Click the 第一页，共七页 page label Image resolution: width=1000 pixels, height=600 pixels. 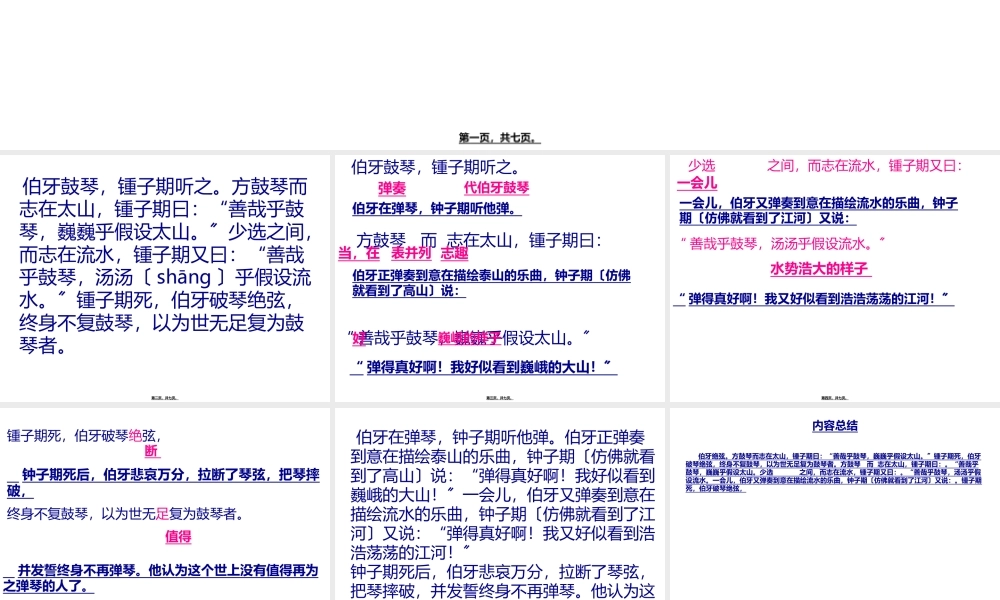coord(499,136)
